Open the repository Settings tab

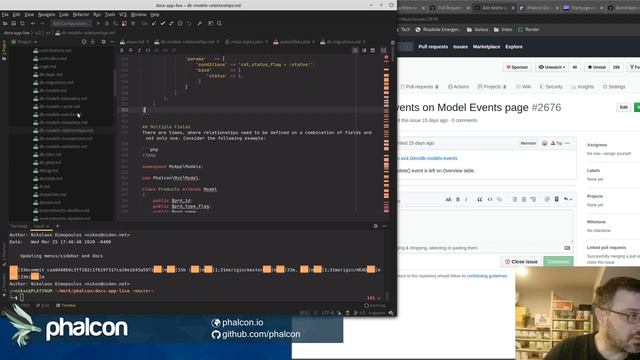coord(614,87)
